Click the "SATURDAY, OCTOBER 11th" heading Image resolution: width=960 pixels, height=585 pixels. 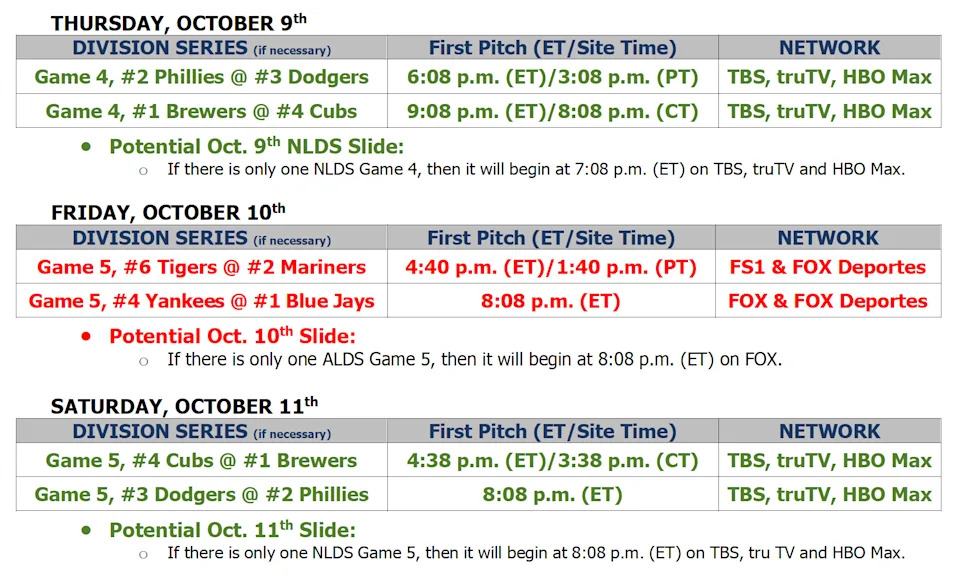(184, 406)
